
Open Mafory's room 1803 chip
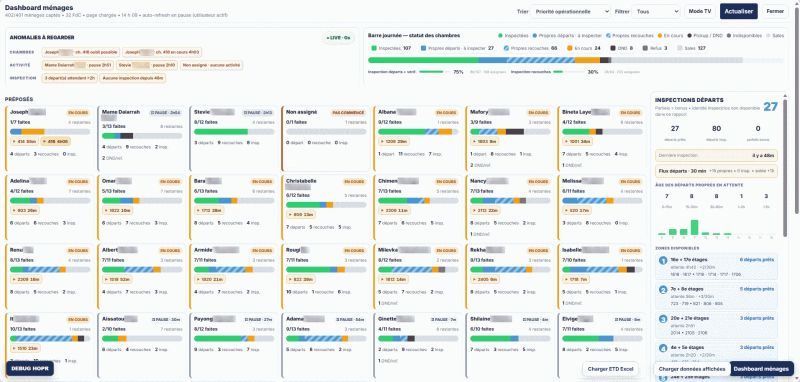(484, 141)
